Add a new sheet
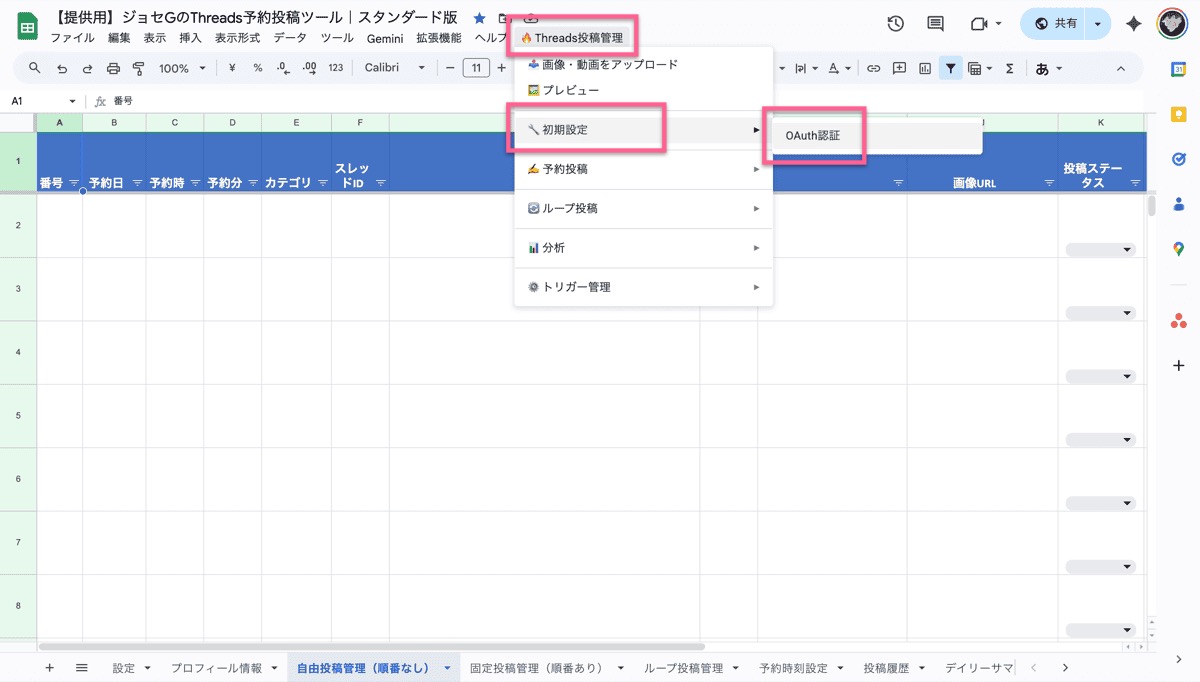Viewport: 1200px width, 682px height. click(49, 667)
